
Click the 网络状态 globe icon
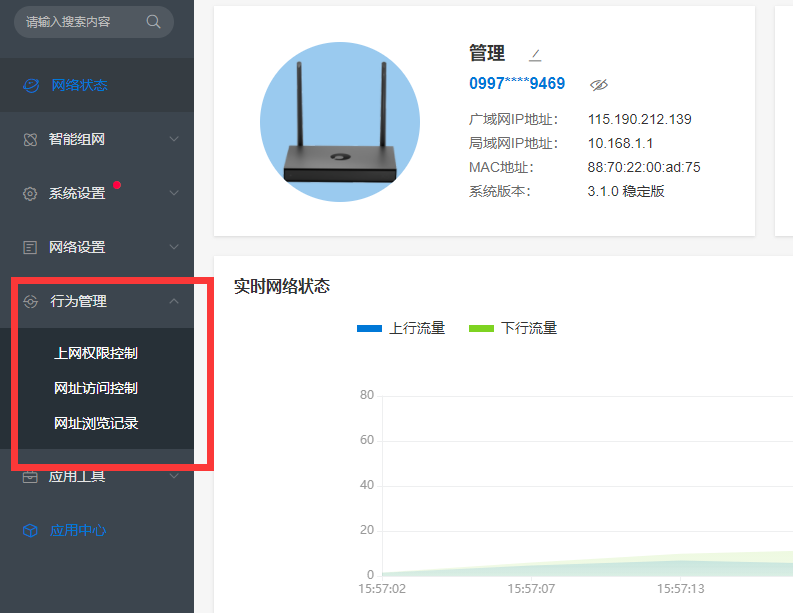(31, 85)
